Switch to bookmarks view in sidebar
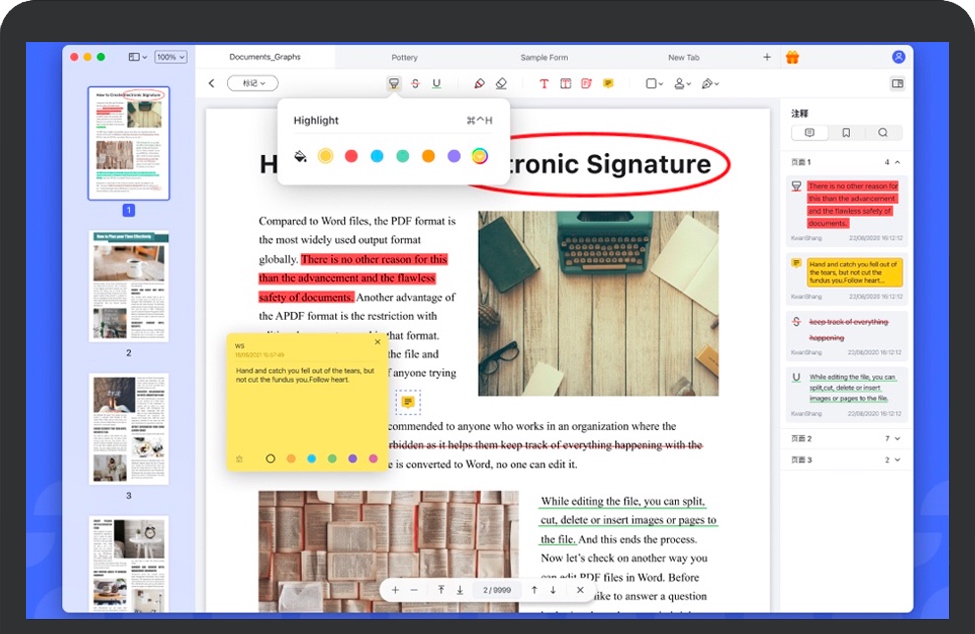This screenshot has height=634, width=975. click(x=846, y=132)
